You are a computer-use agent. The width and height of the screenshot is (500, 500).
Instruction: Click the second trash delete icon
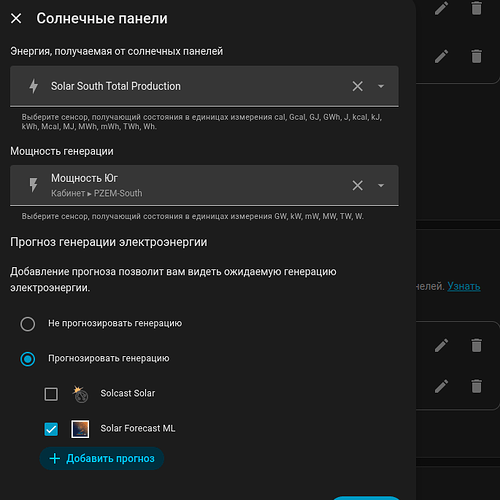[x=476, y=56]
